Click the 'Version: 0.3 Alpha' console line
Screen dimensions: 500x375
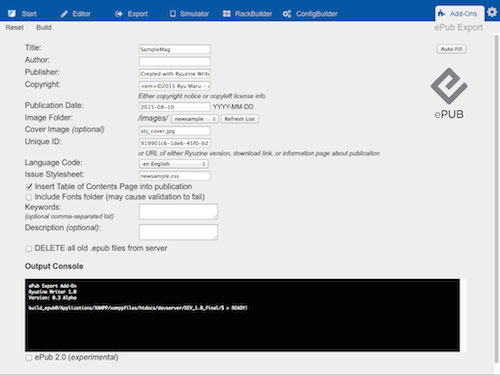pos(53,298)
